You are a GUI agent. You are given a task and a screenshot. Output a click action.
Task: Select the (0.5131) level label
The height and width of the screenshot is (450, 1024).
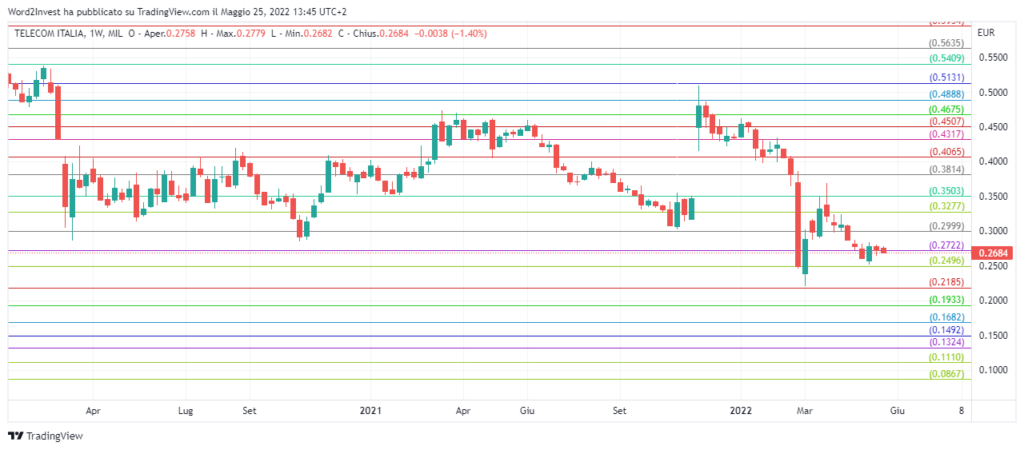click(946, 77)
